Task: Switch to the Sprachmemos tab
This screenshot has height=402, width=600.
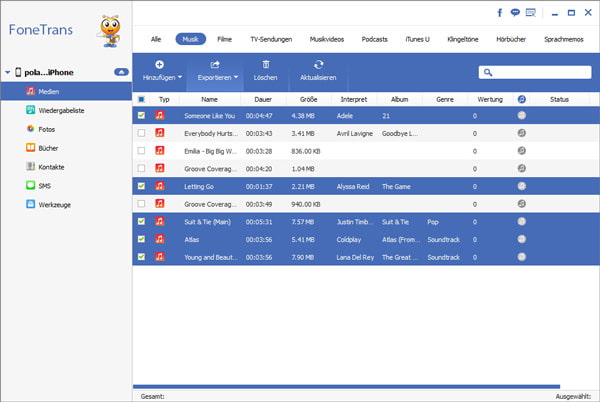Action: [x=564, y=39]
